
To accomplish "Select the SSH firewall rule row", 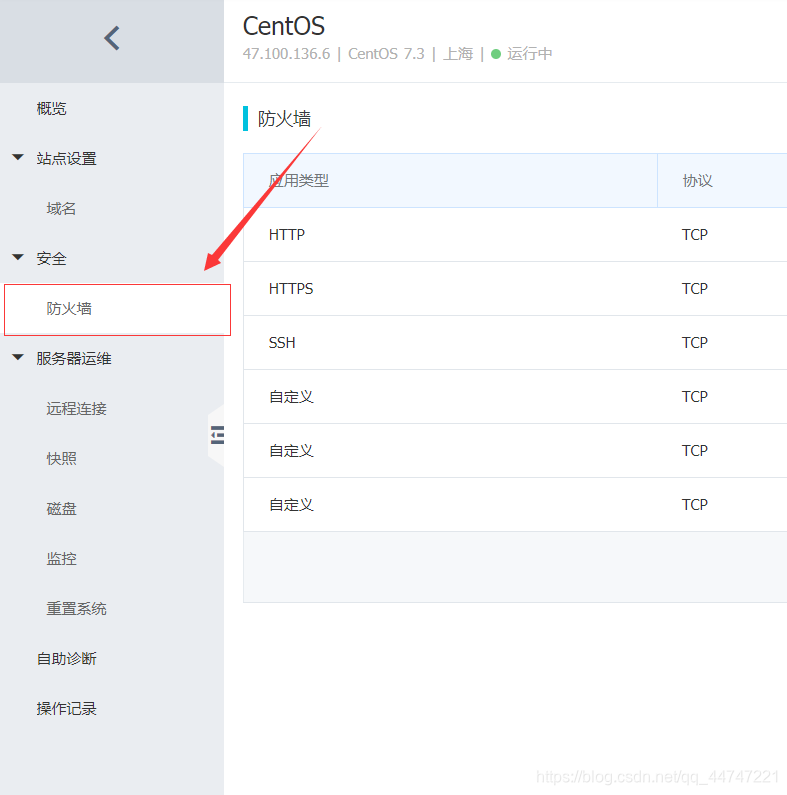I will coord(515,343).
